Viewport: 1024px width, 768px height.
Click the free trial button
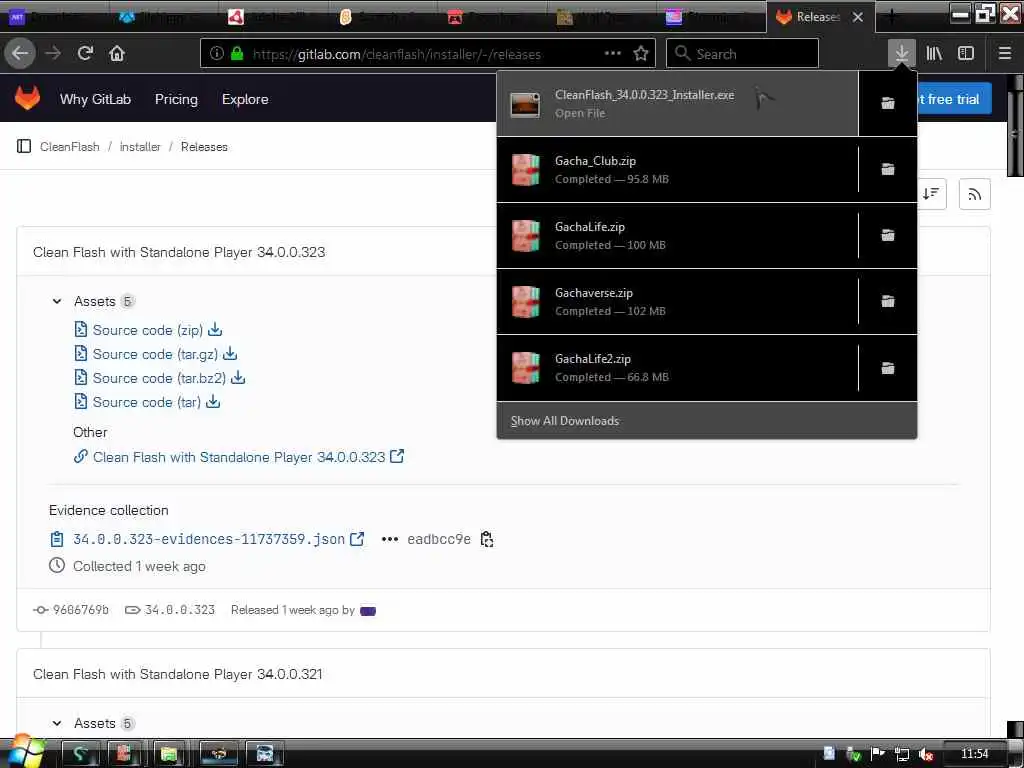tap(954, 99)
